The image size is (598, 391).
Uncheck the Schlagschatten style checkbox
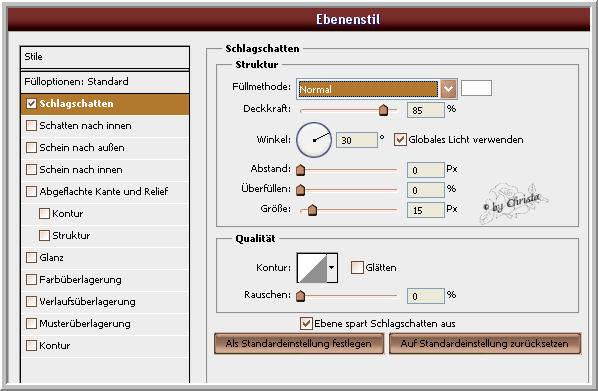pos(31,103)
